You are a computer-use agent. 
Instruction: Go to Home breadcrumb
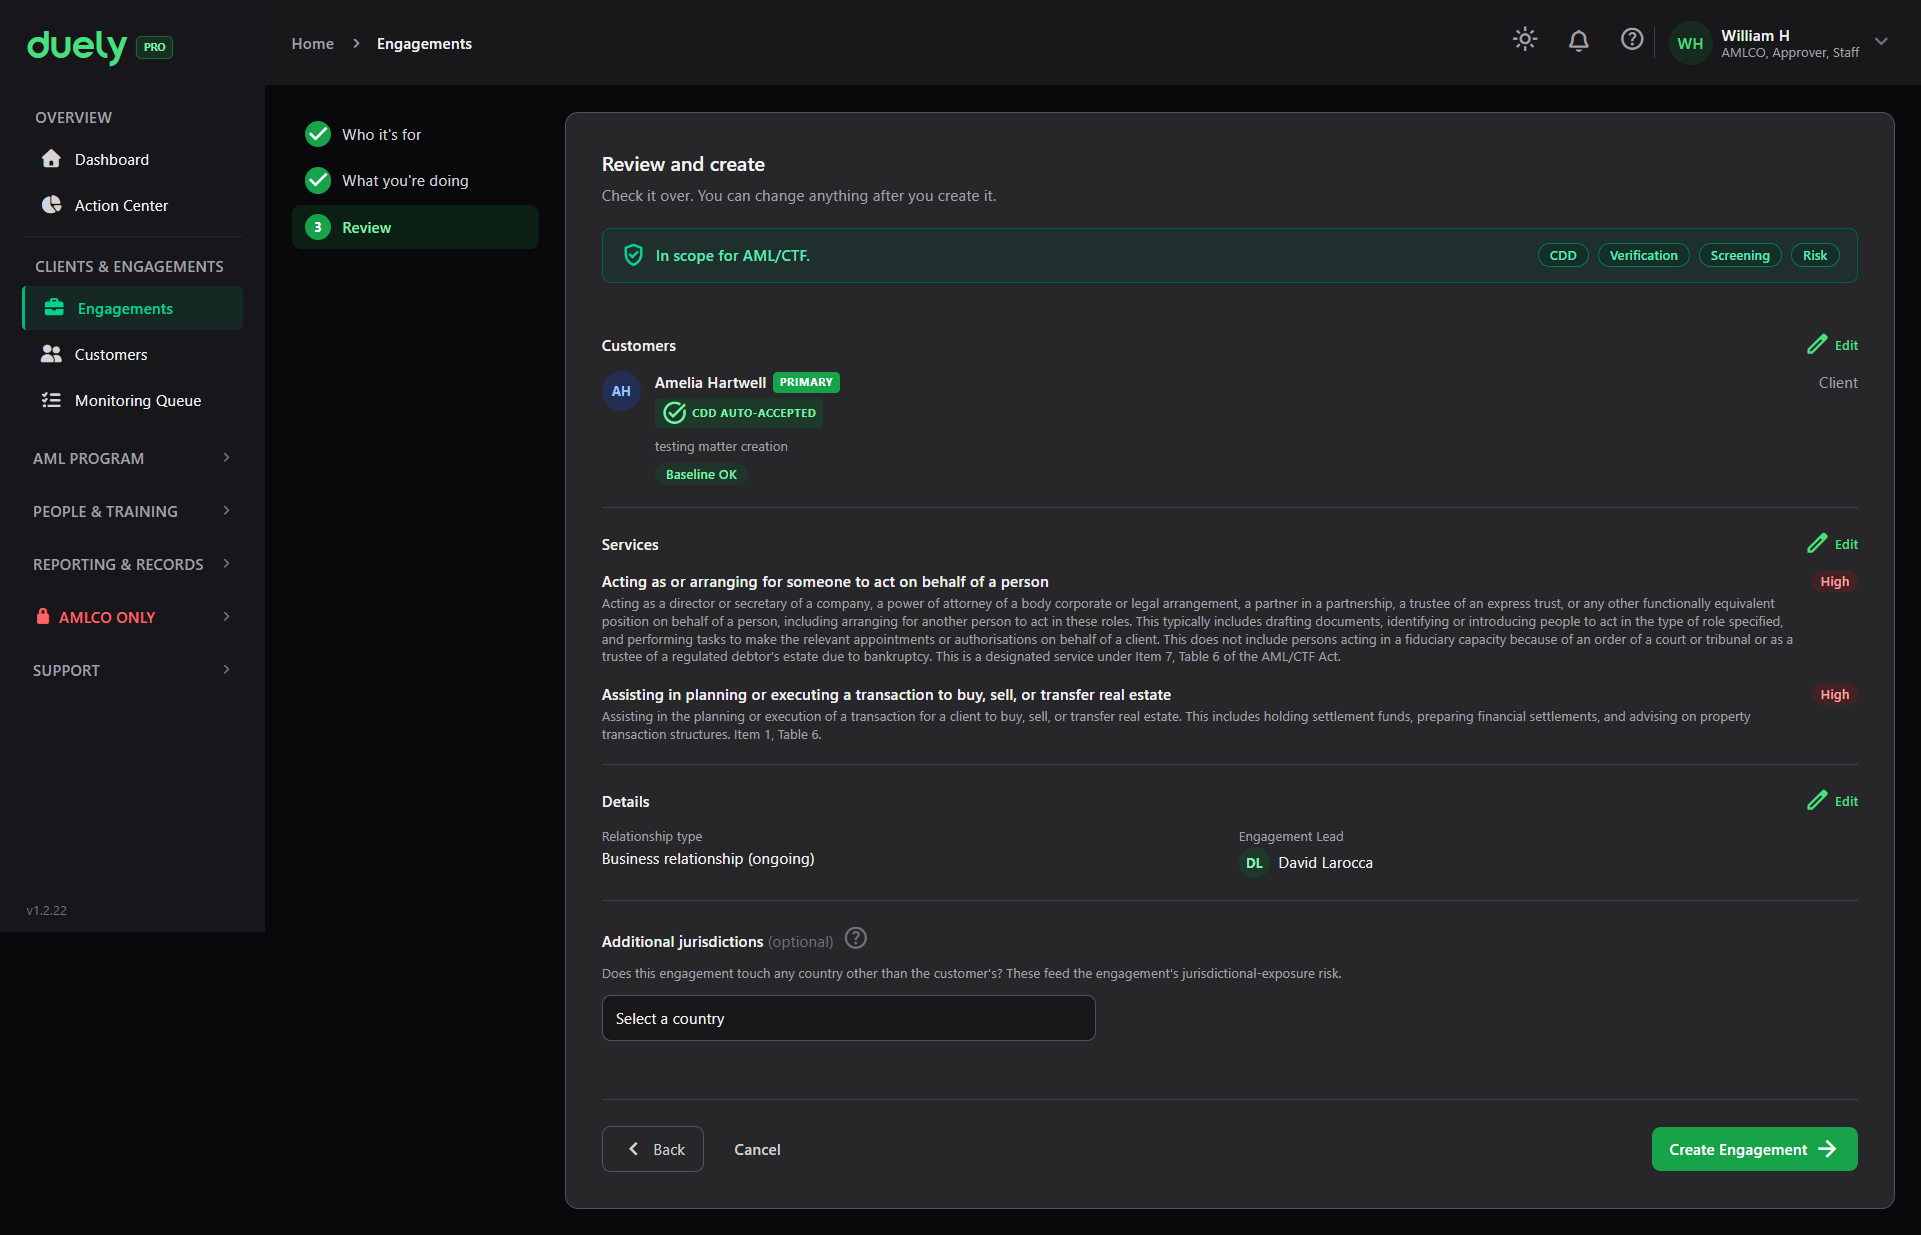tap(312, 44)
